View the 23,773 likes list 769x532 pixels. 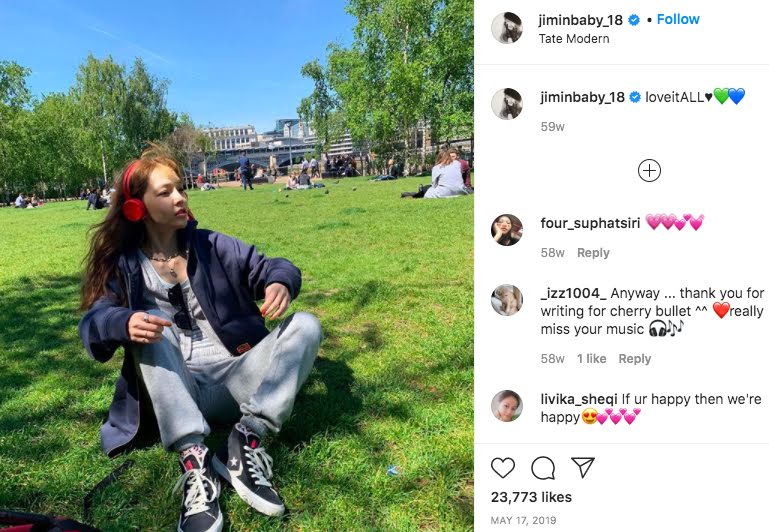tap(531, 497)
